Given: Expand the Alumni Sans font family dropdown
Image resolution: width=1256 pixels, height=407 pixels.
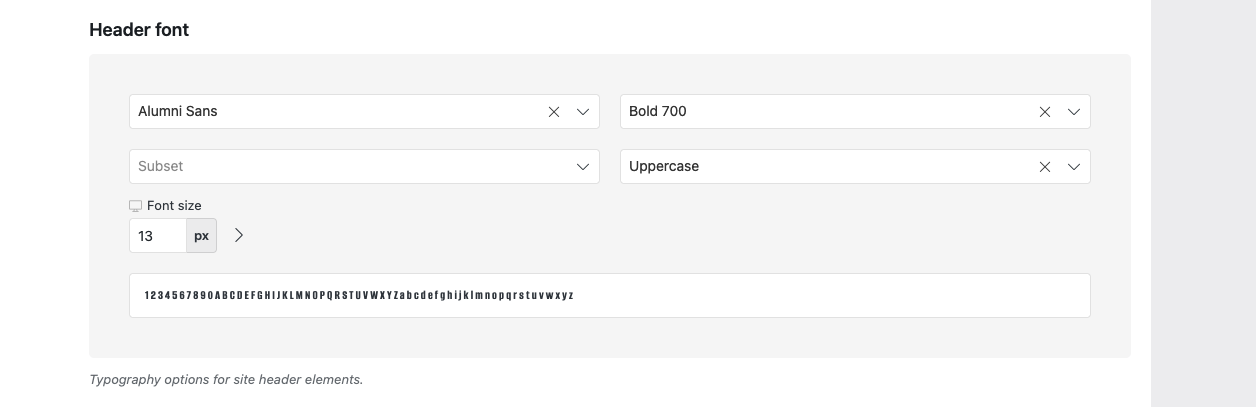Looking at the screenshot, I should point(583,112).
